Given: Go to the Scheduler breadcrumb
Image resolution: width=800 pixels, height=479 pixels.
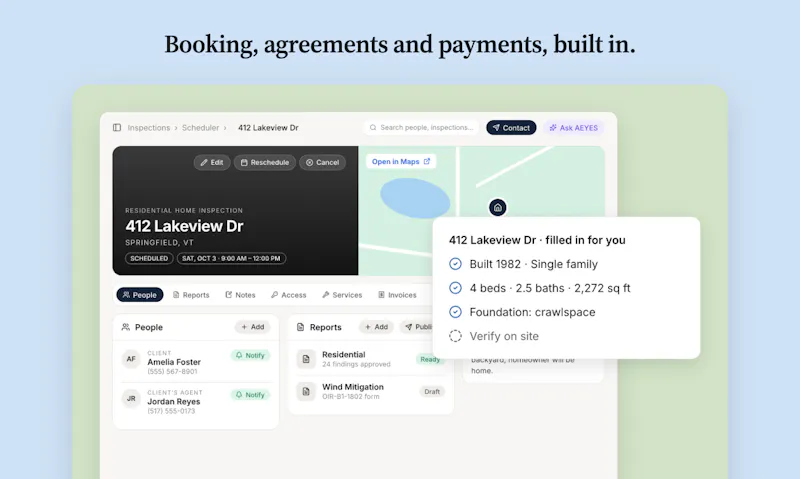Looking at the screenshot, I should 201,128.
